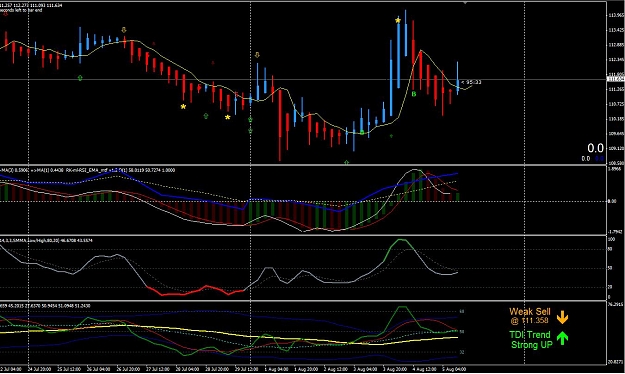Click the highlighted current price tag on the axis
The width and height of the screenshot is (625, 374).
615,79
